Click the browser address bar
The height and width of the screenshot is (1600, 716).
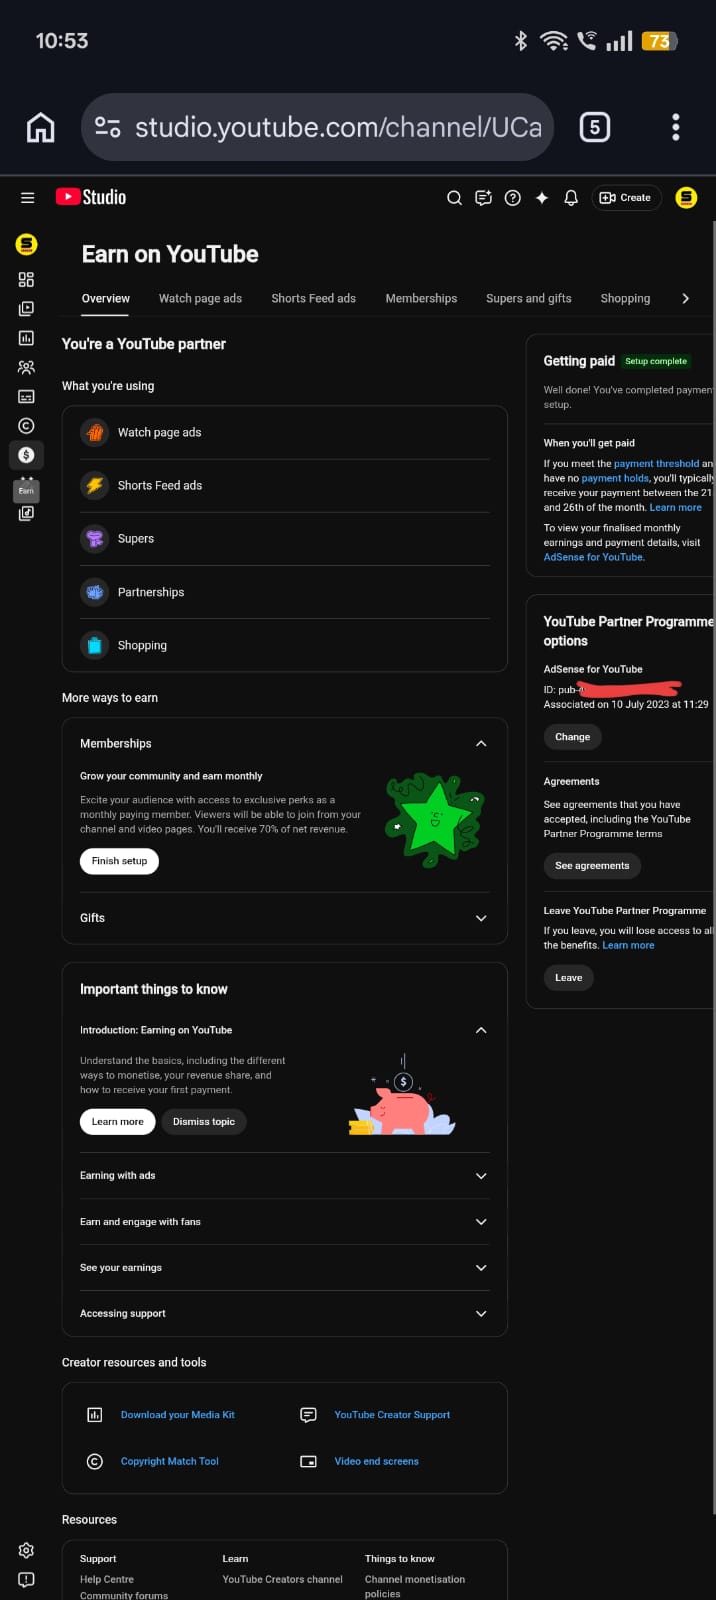pyautogui.click(x=317, y=127)
